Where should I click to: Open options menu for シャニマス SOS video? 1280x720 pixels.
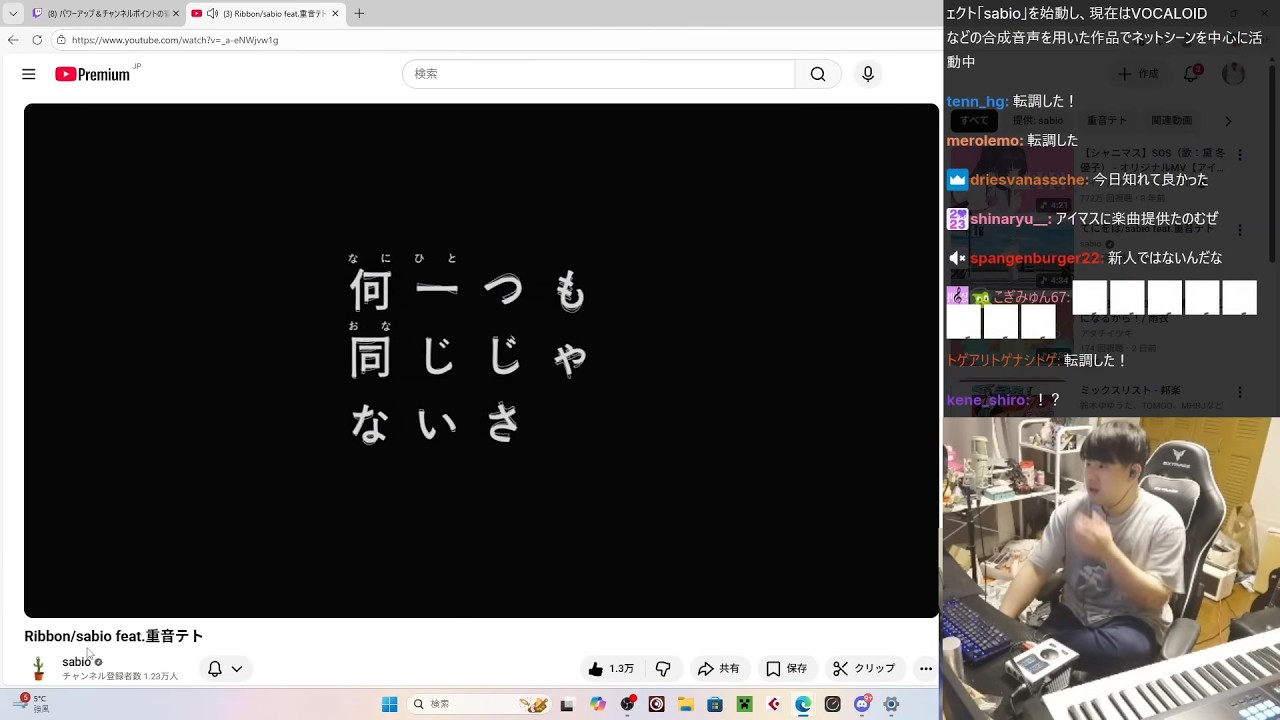click(x=1240, y=155)
